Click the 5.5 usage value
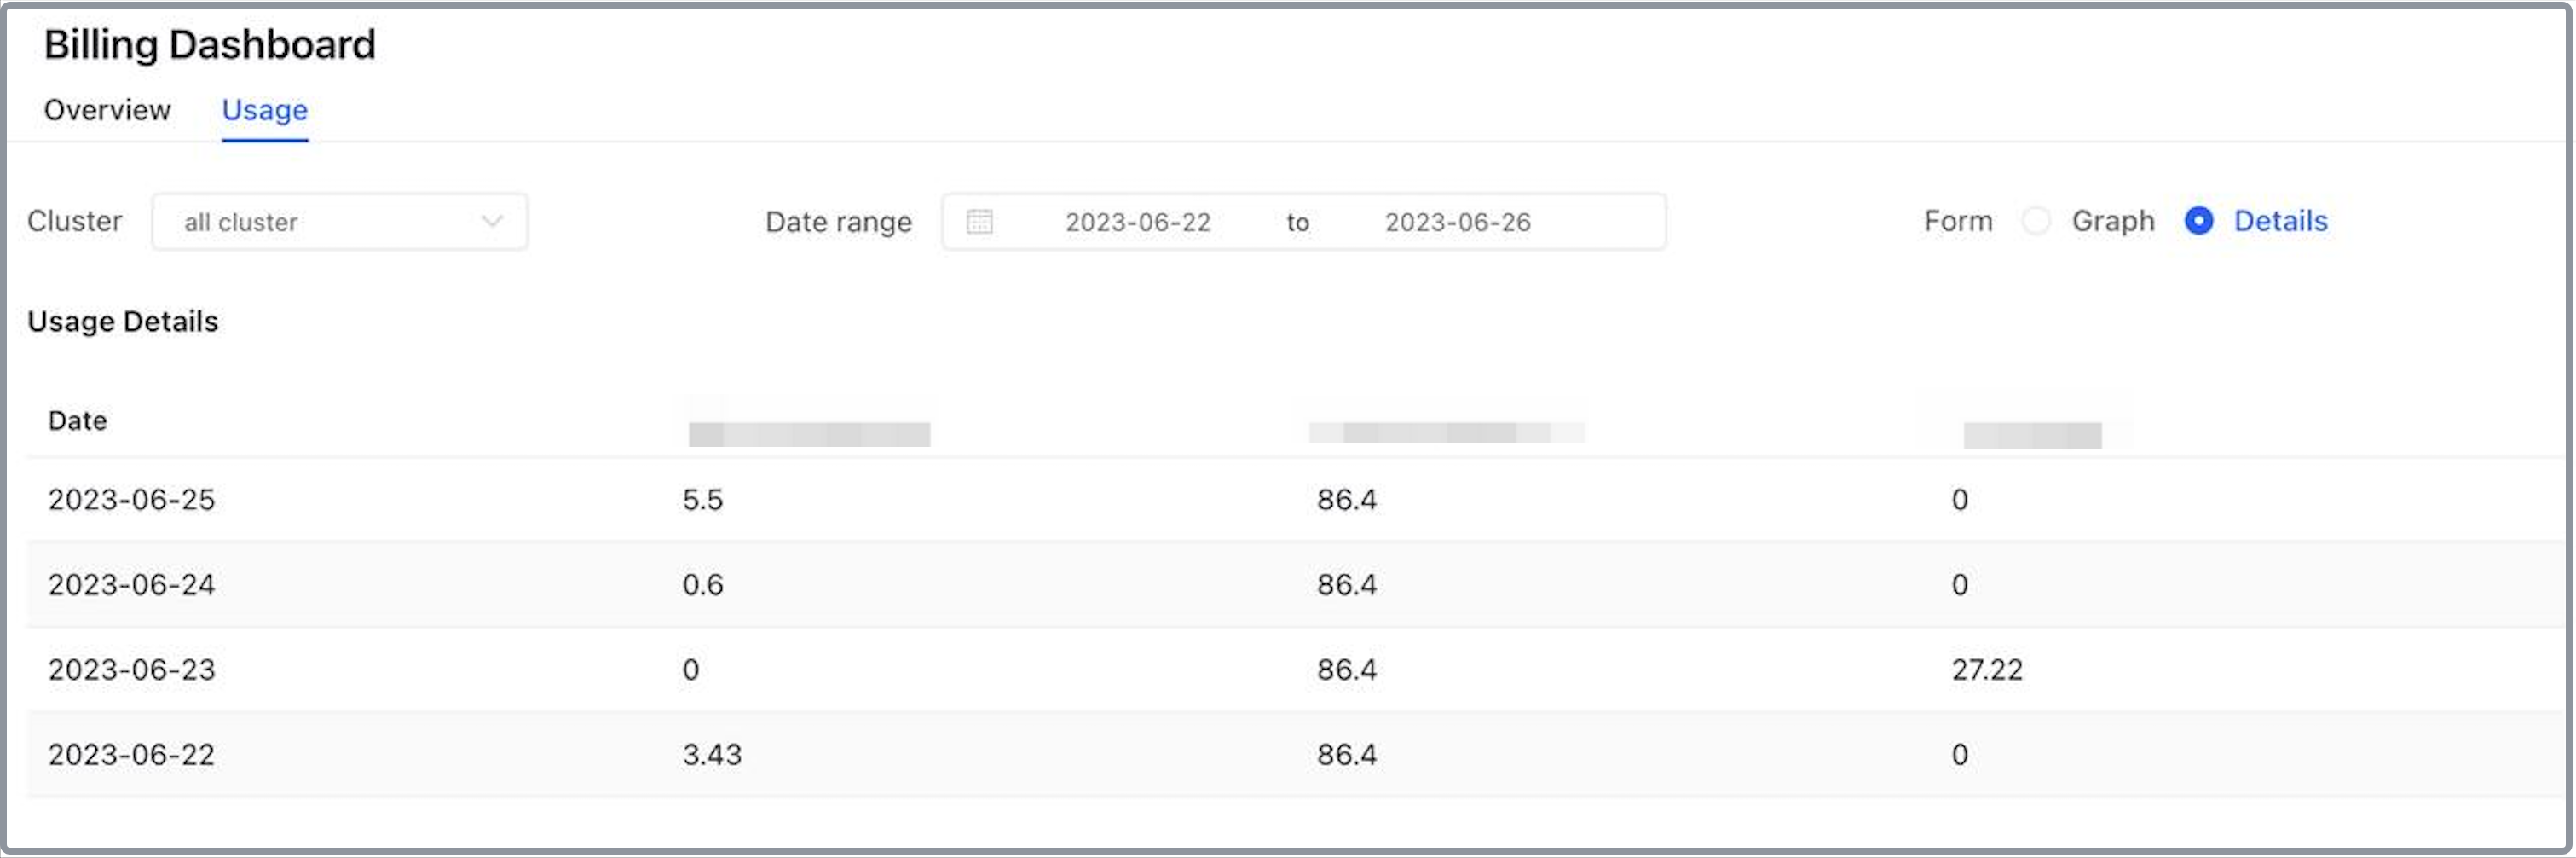This screenshot has width=2576, height=858. pyautogui.click(x=702, y=500)
